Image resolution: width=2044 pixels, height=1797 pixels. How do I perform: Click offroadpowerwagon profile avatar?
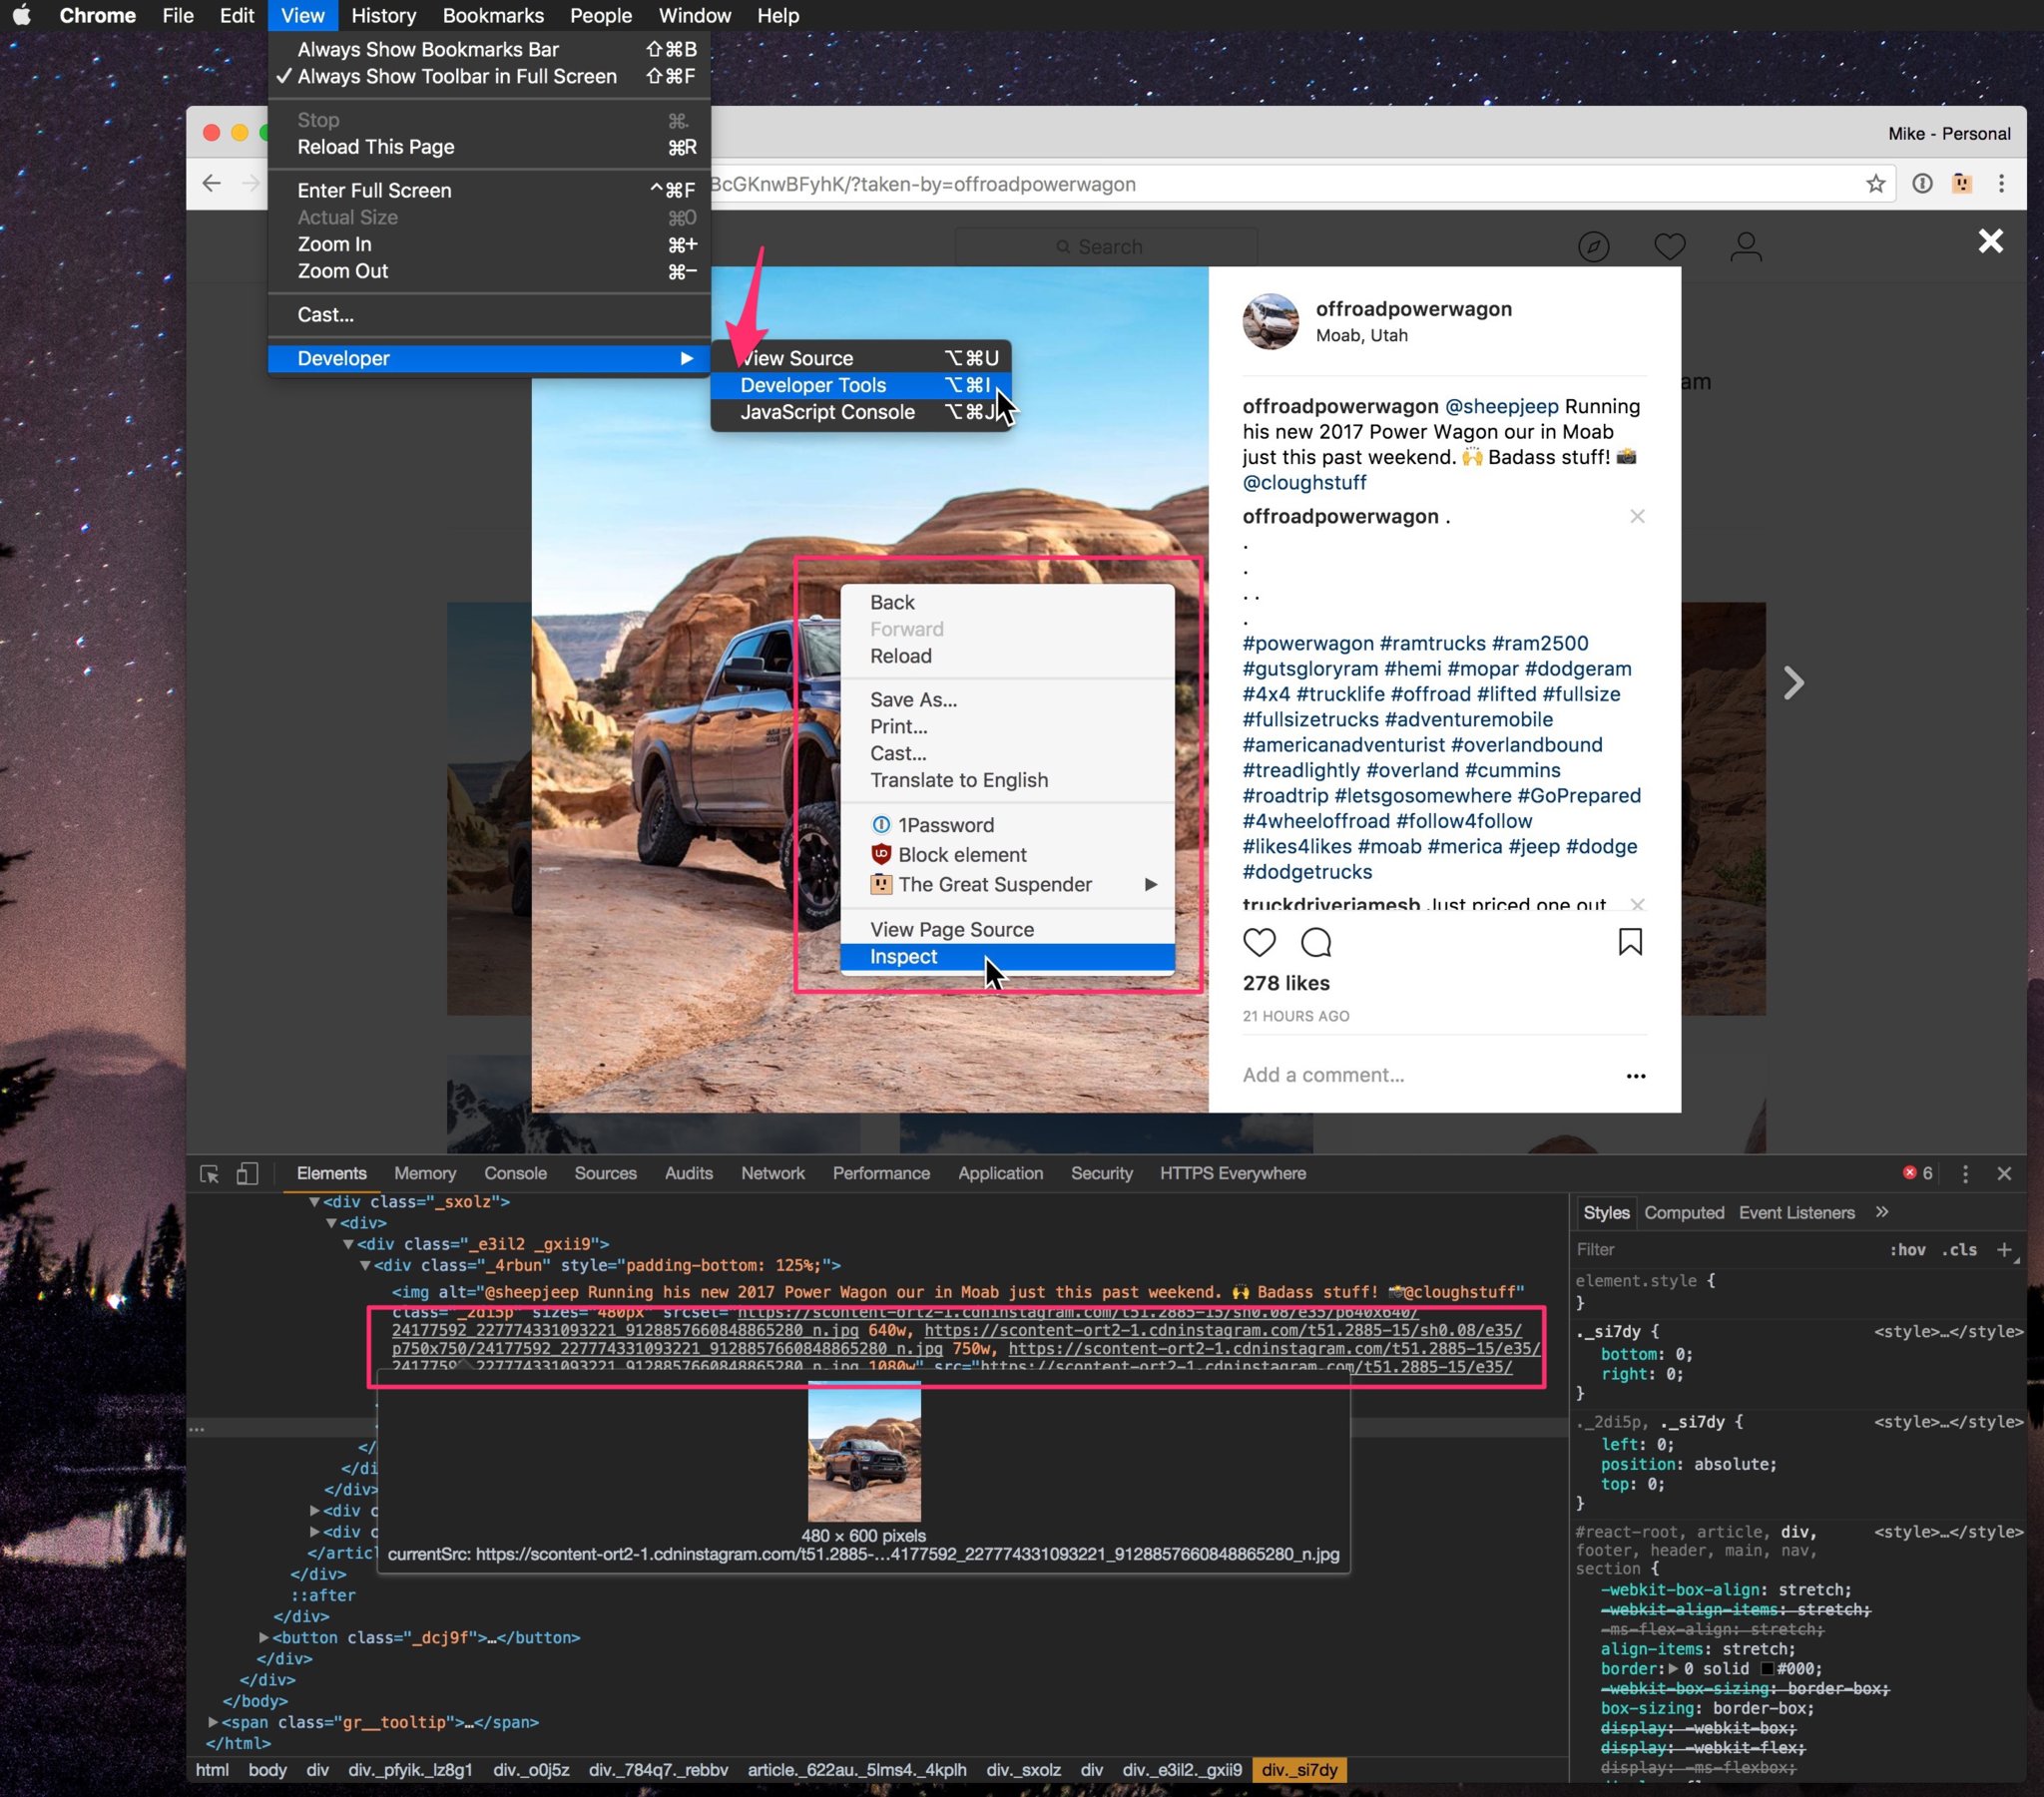[x=1270, y=321]
